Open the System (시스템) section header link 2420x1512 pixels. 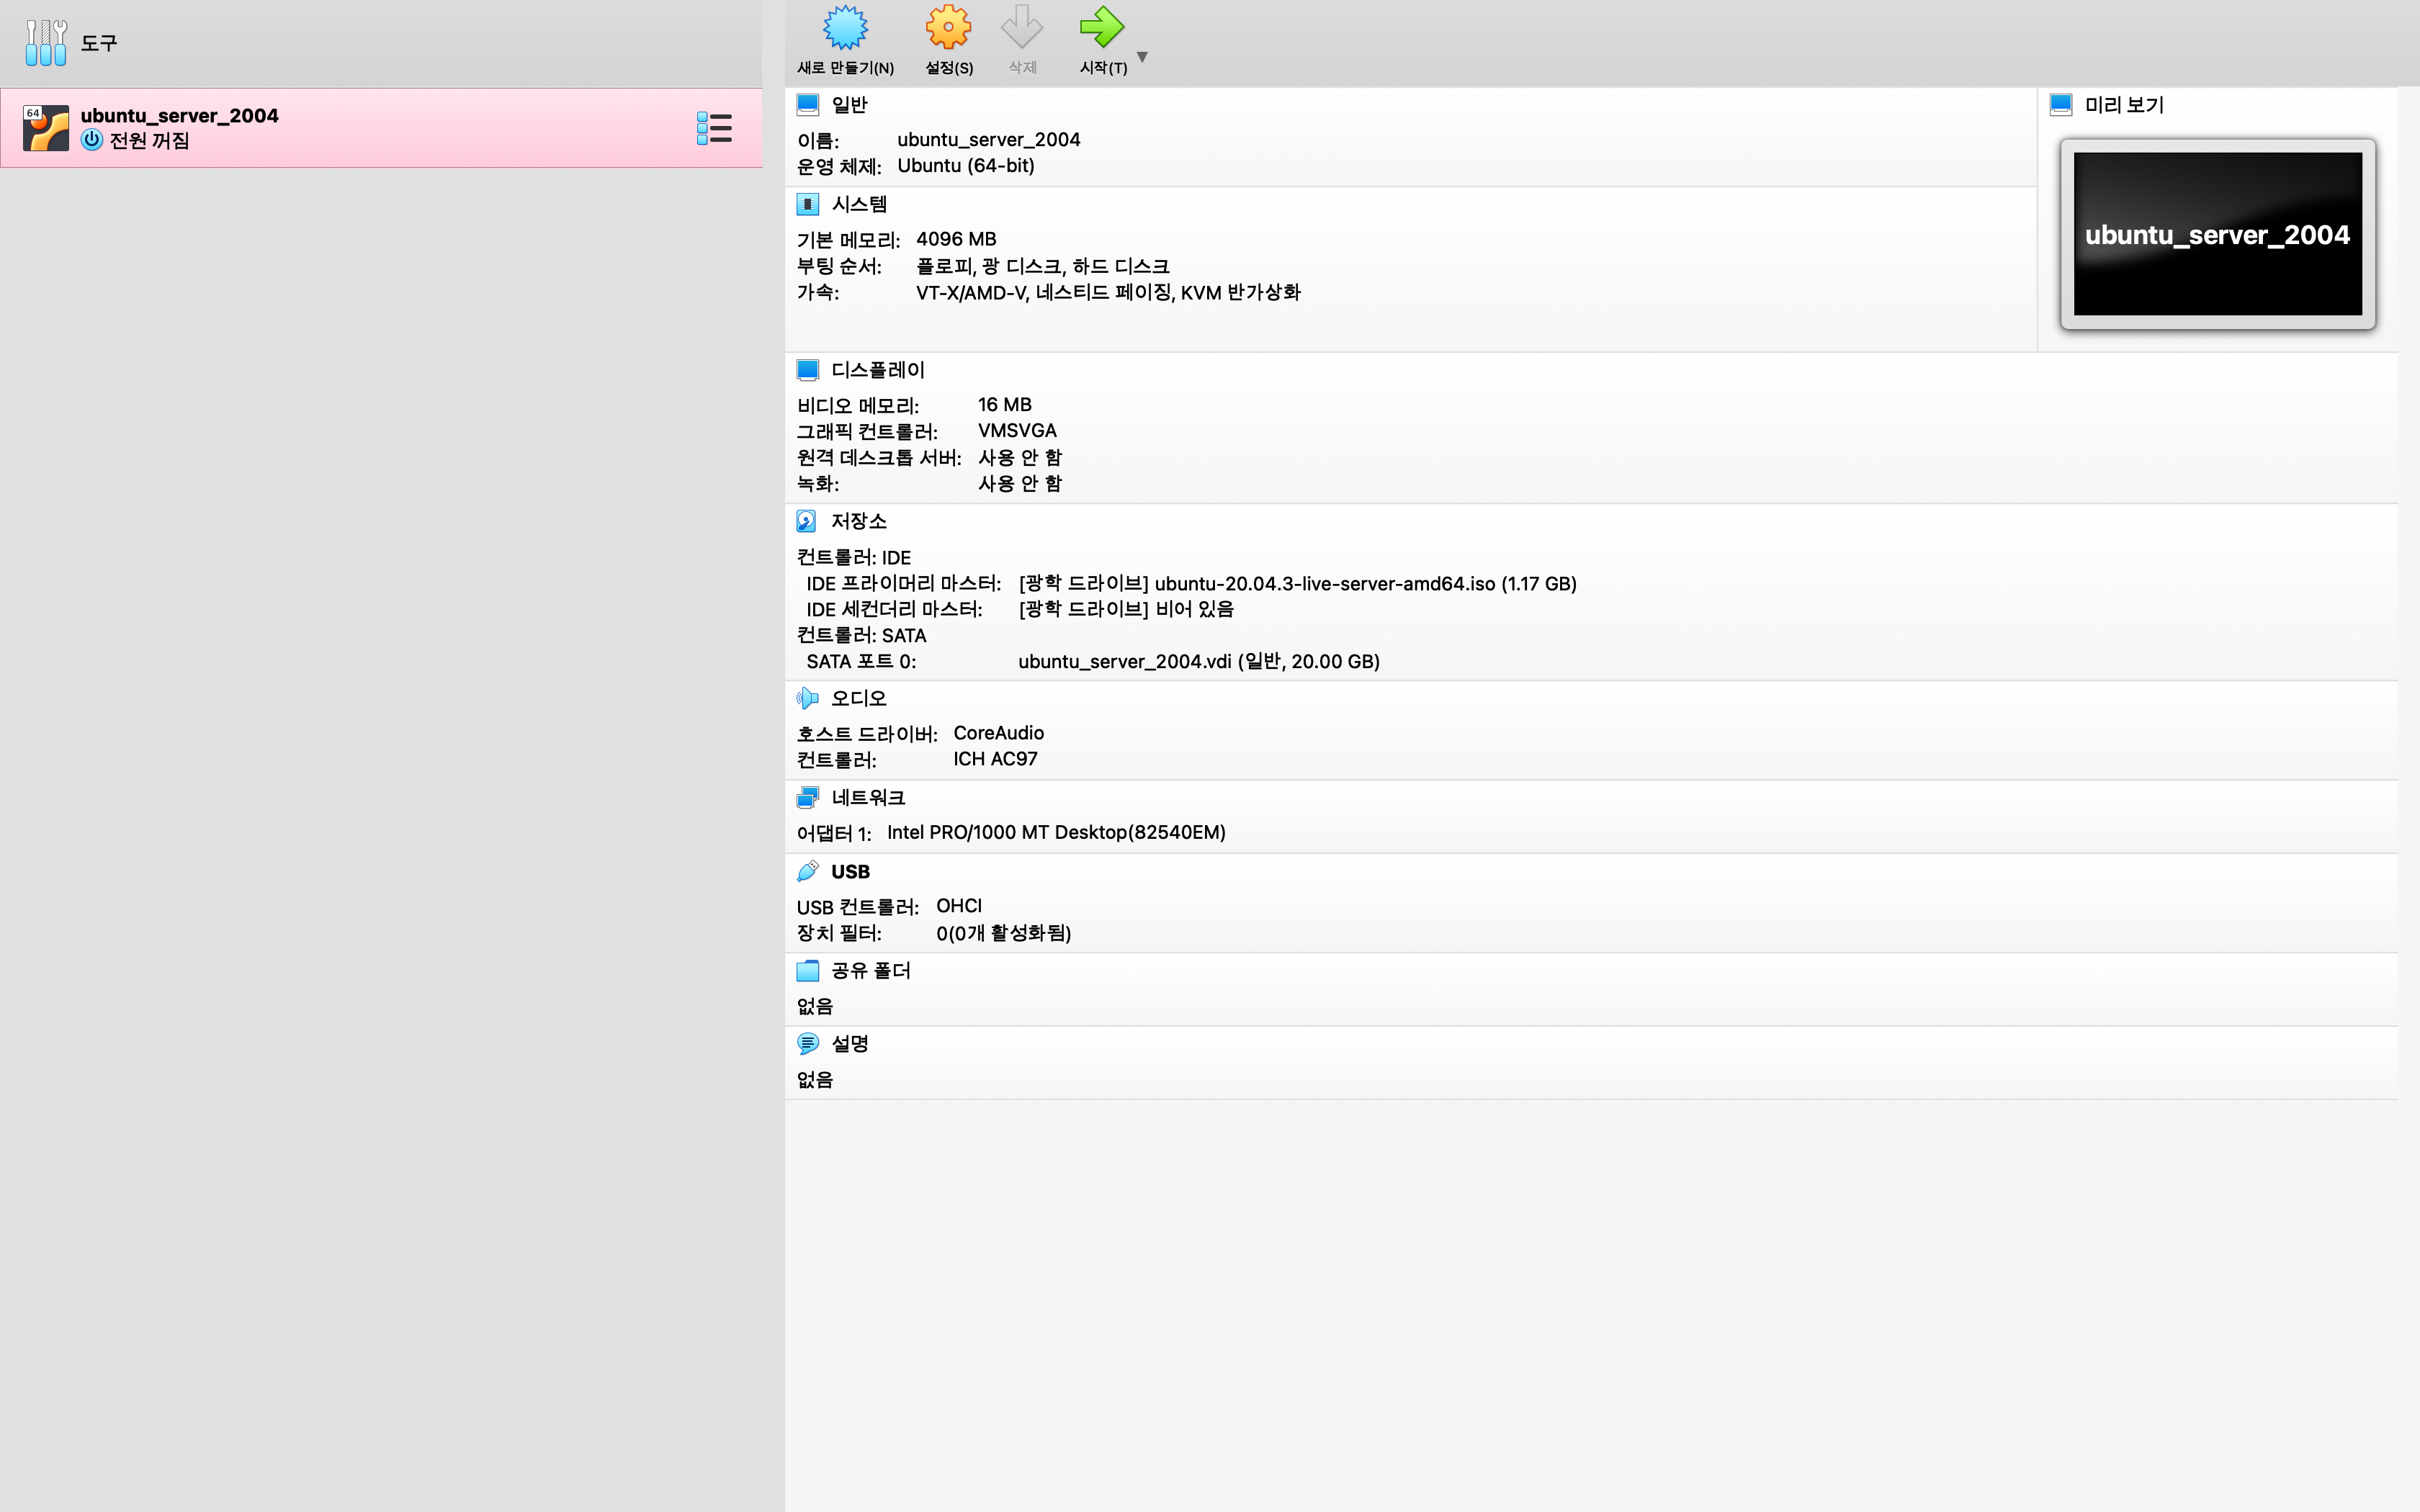859,204
